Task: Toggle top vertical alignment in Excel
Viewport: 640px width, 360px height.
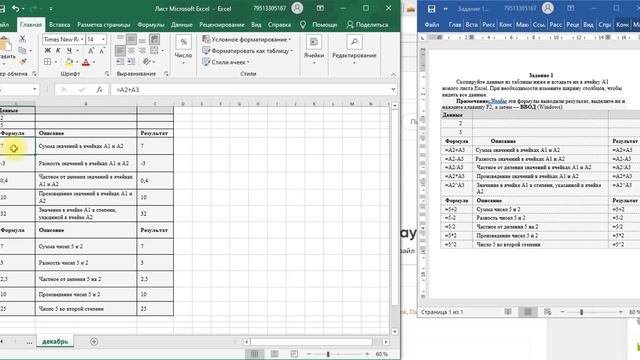Action: pos(120,39)
